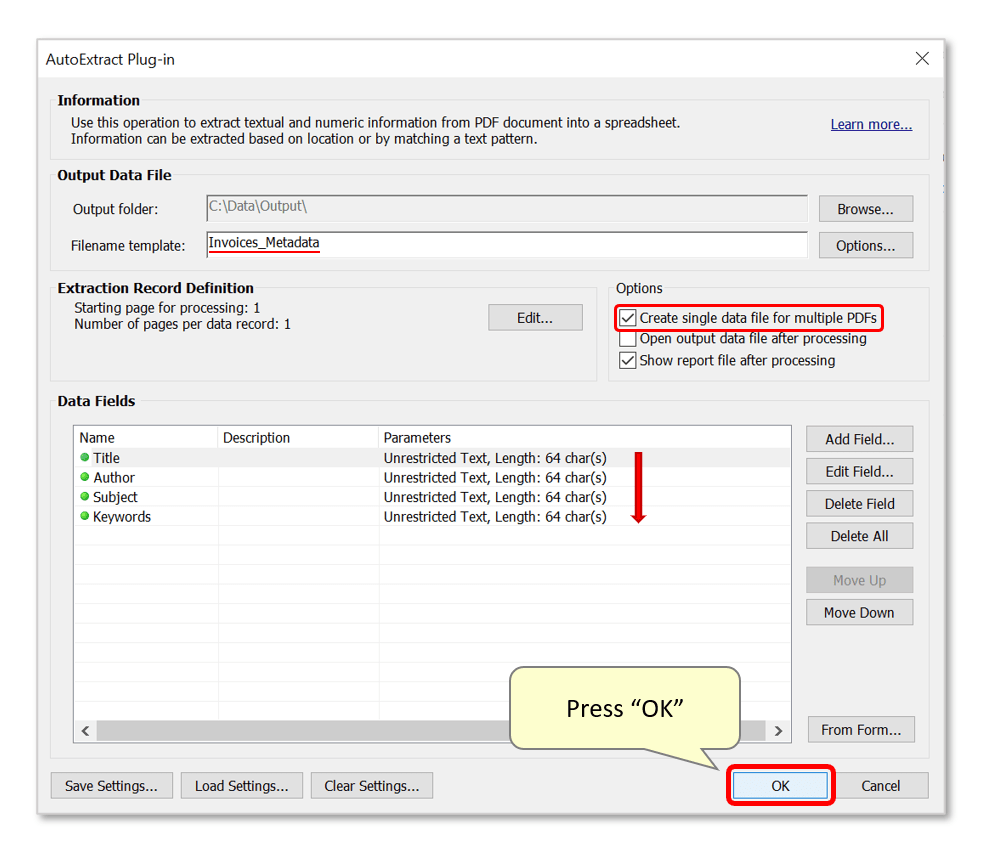Edit the extraction record definition
This screenshot has width=982, height=850.
pyautogui.click(x=535, y=317)
